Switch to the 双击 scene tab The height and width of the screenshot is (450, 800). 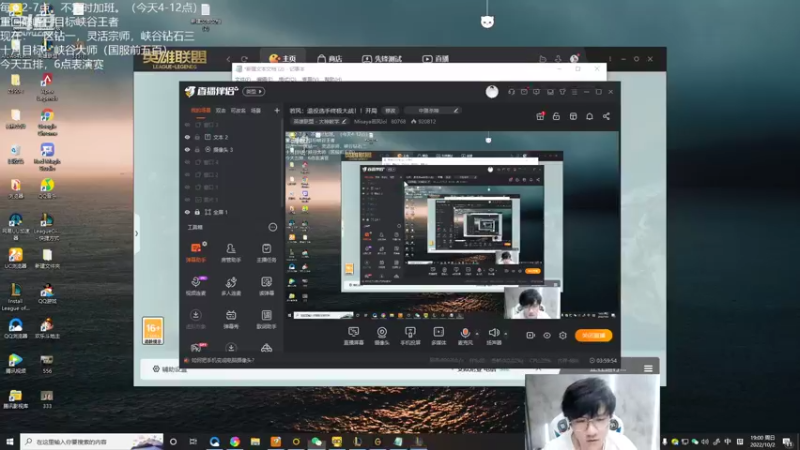220,110
